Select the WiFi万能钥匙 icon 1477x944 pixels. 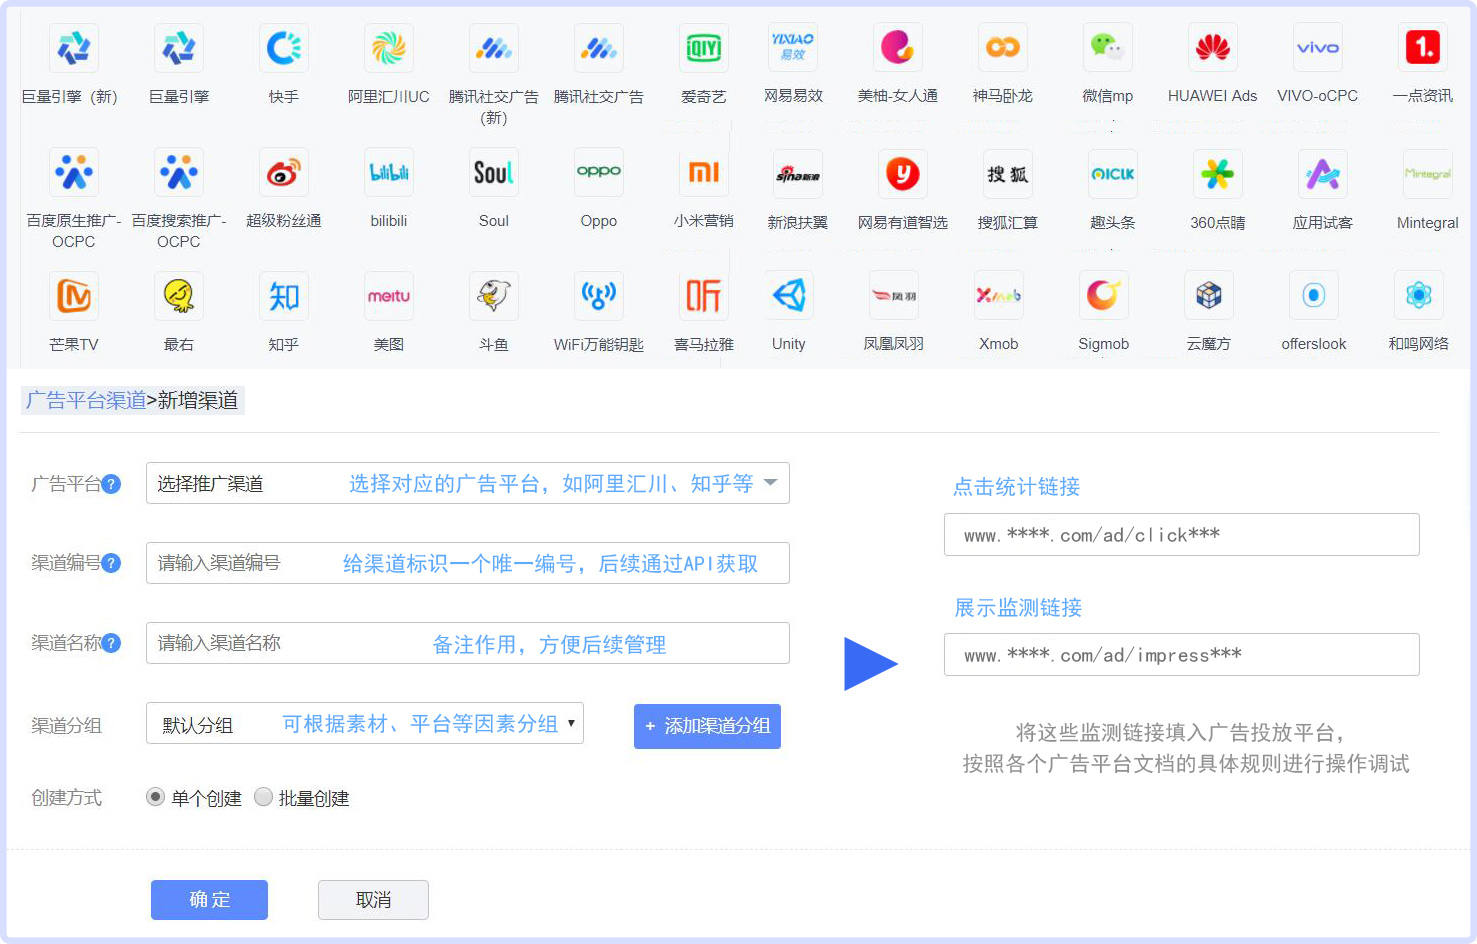pos(599,296)
